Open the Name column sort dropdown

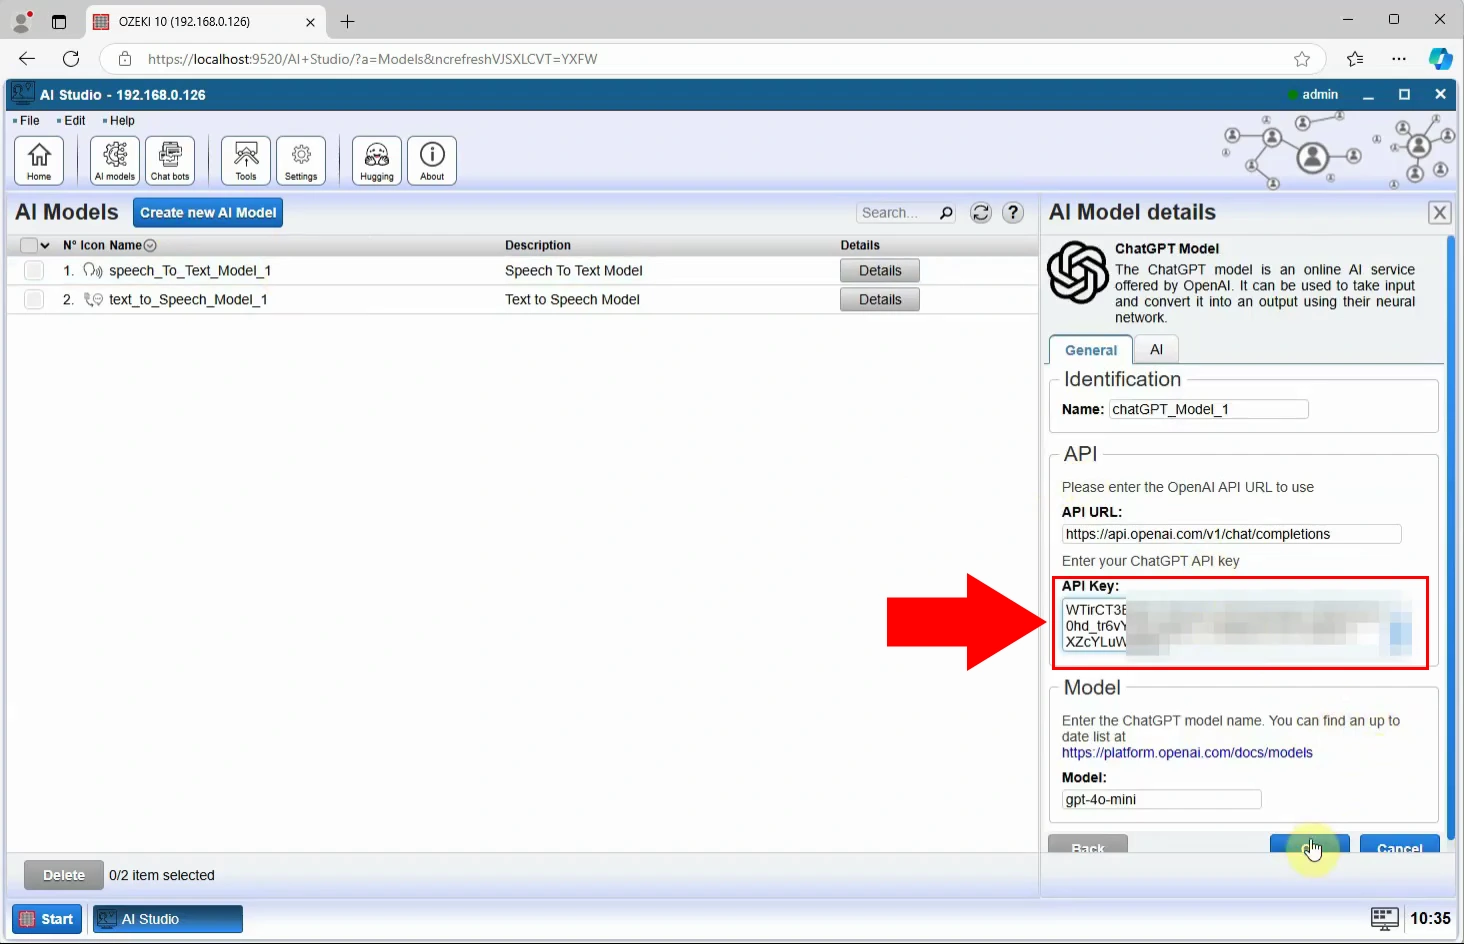tap(150, 245)
